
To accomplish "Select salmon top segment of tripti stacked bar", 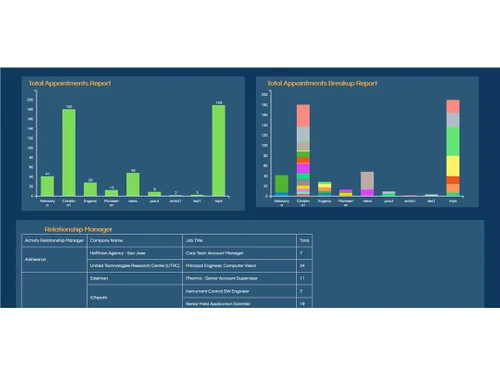I will click(453, 107).
